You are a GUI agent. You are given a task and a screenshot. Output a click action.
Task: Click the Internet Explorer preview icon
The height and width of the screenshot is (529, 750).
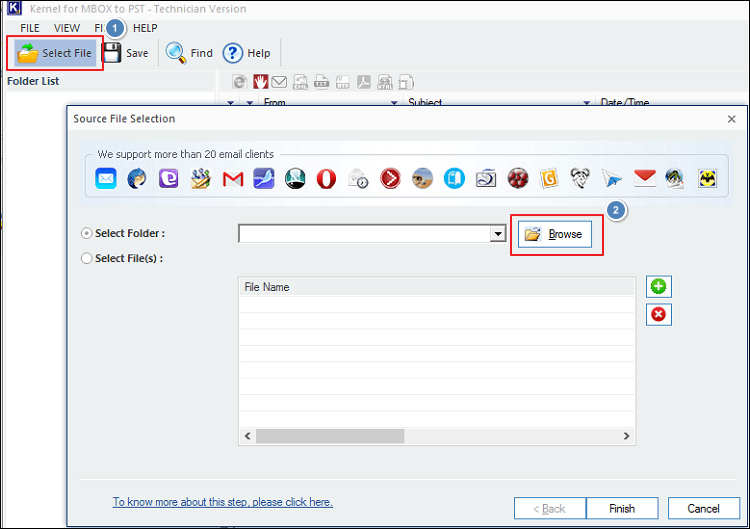click(240, 82)
